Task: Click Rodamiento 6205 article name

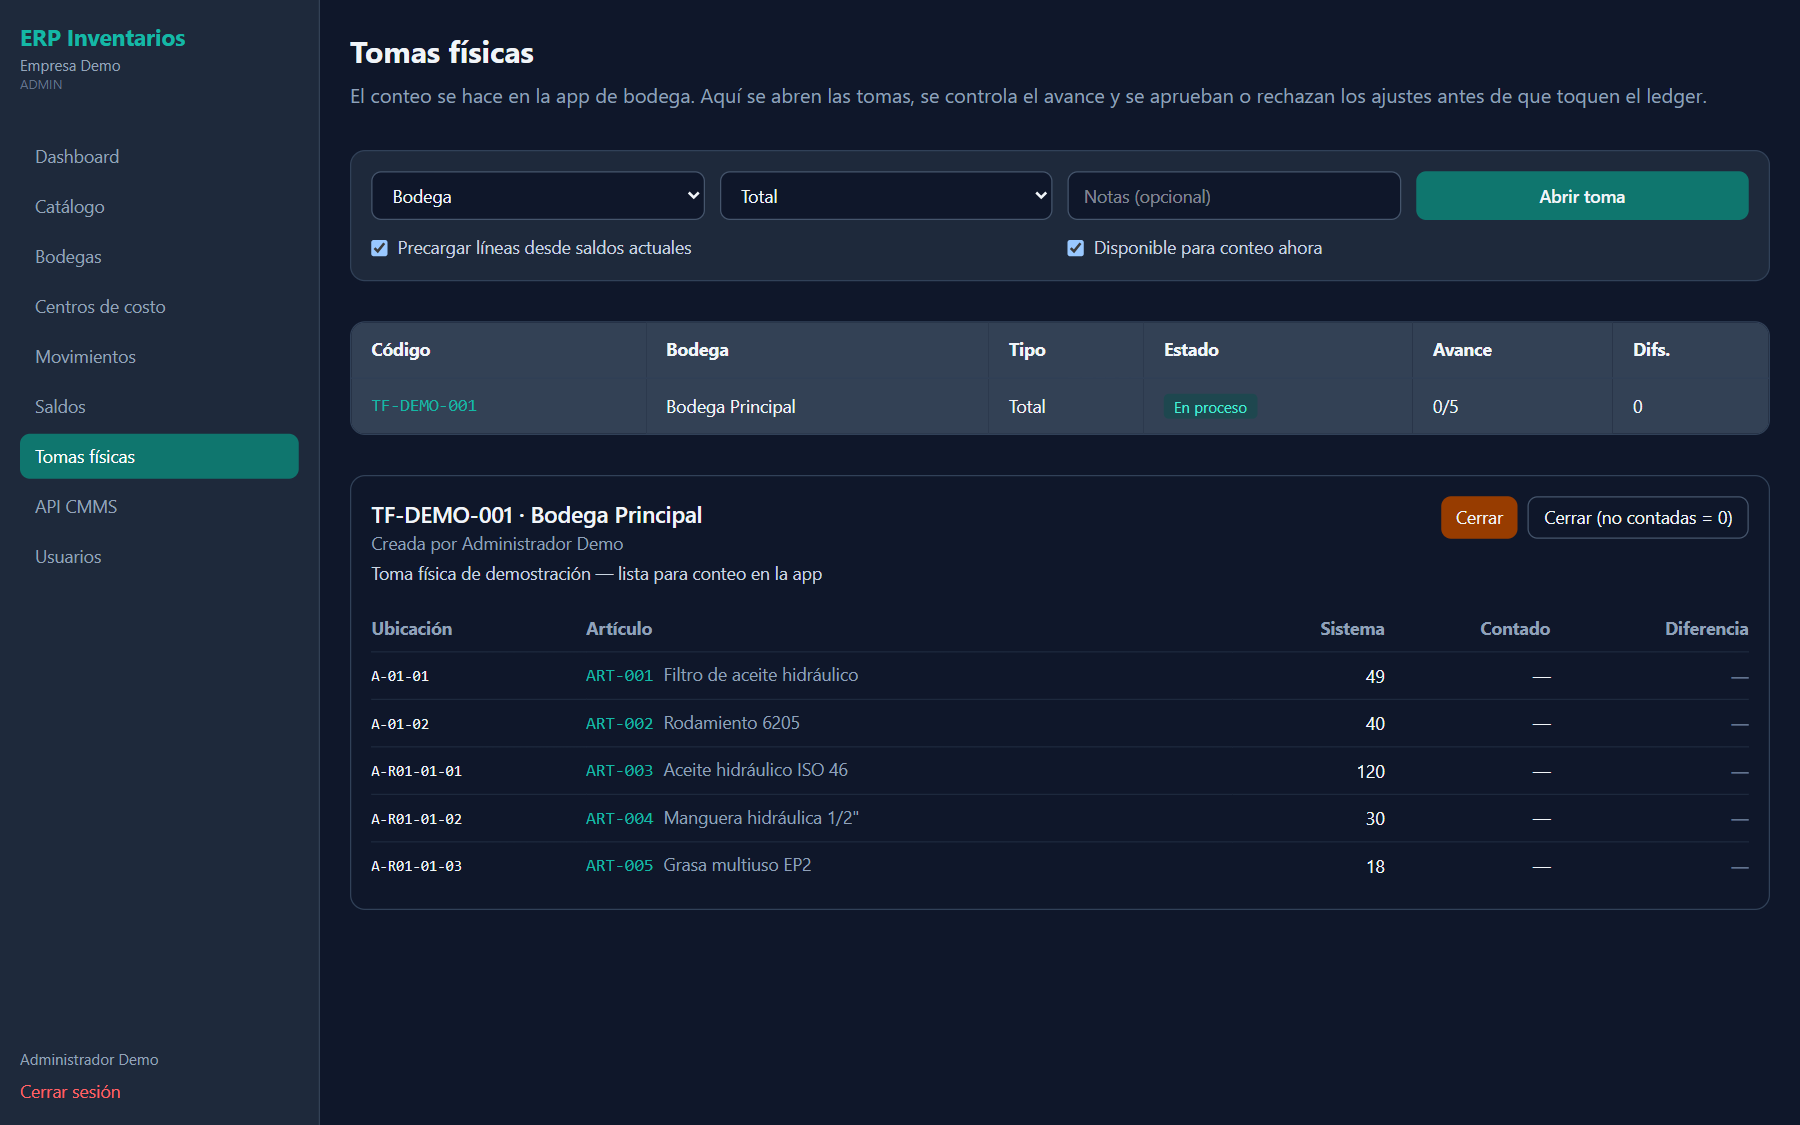Action: (732, 723)
